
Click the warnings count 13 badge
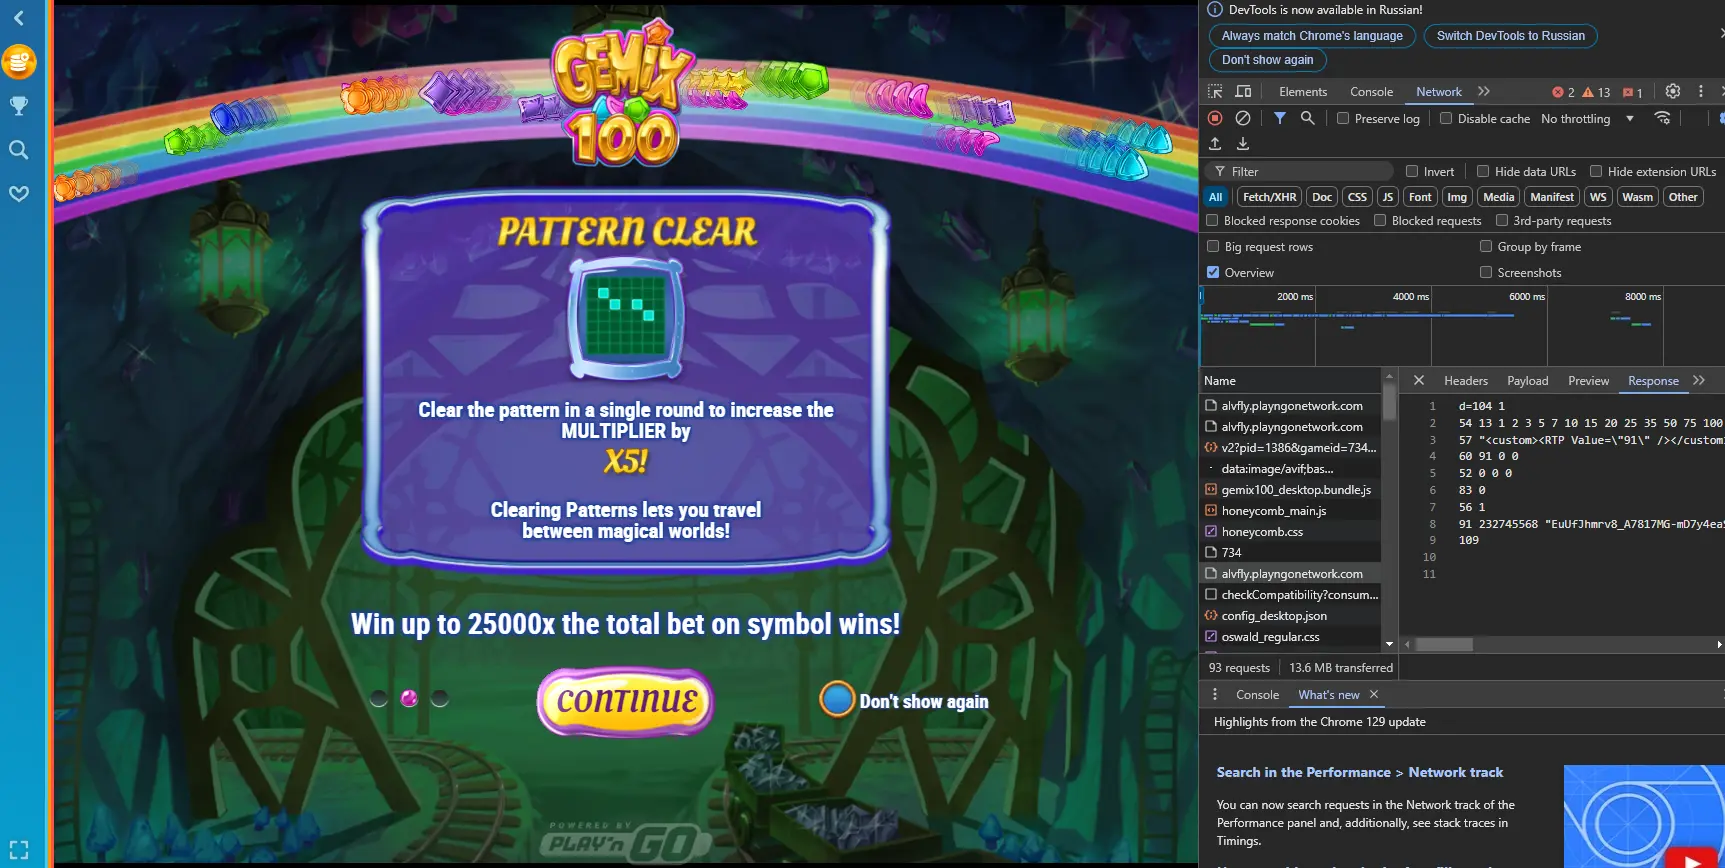[1596, 92]
